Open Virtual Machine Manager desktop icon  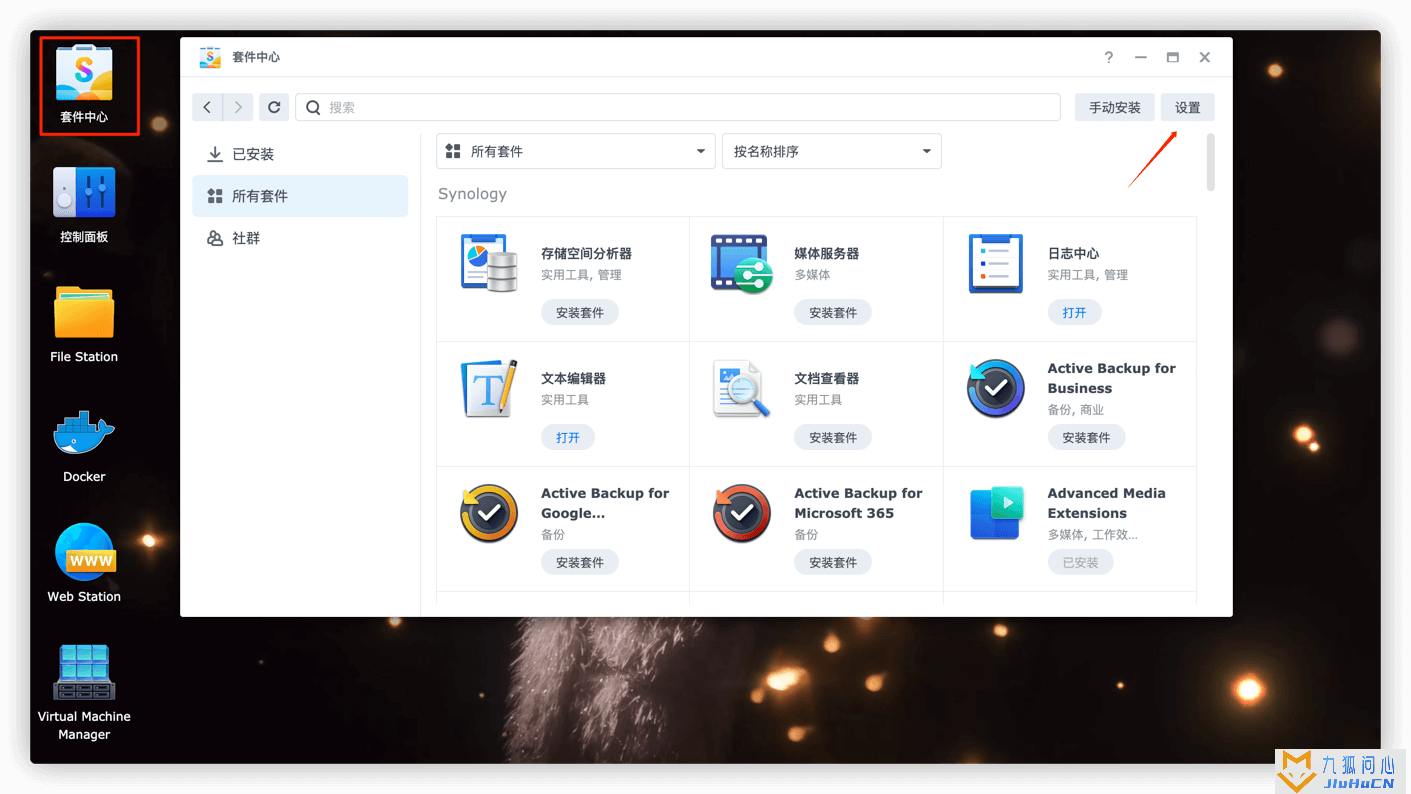(84, 692)
